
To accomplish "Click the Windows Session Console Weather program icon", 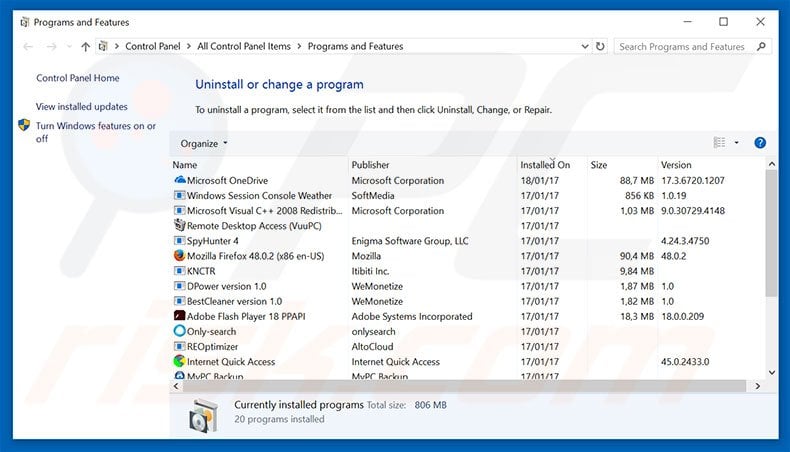I will 179,195.
